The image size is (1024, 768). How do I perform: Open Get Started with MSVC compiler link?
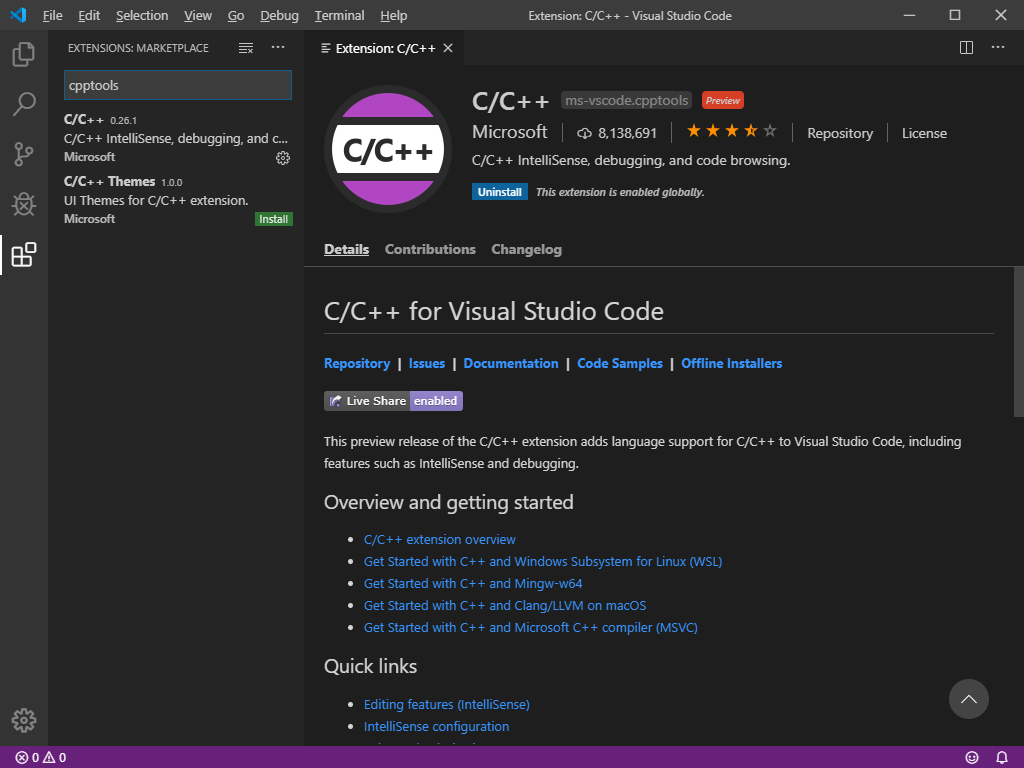530,628
